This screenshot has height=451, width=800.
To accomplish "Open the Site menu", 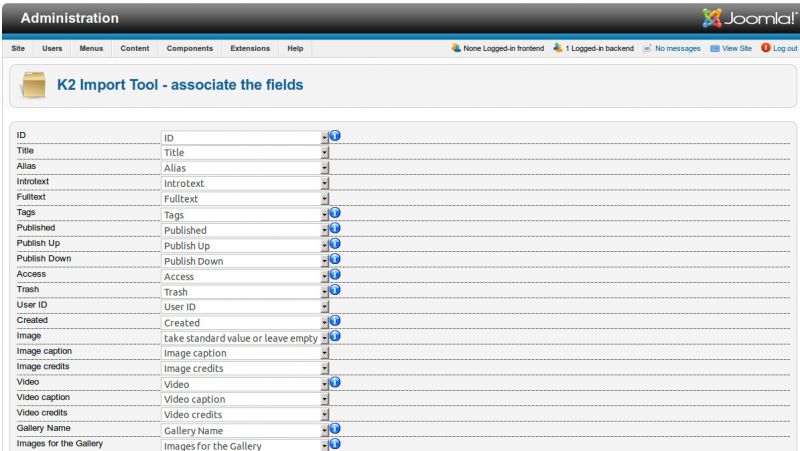I will (x=18, y=48).
